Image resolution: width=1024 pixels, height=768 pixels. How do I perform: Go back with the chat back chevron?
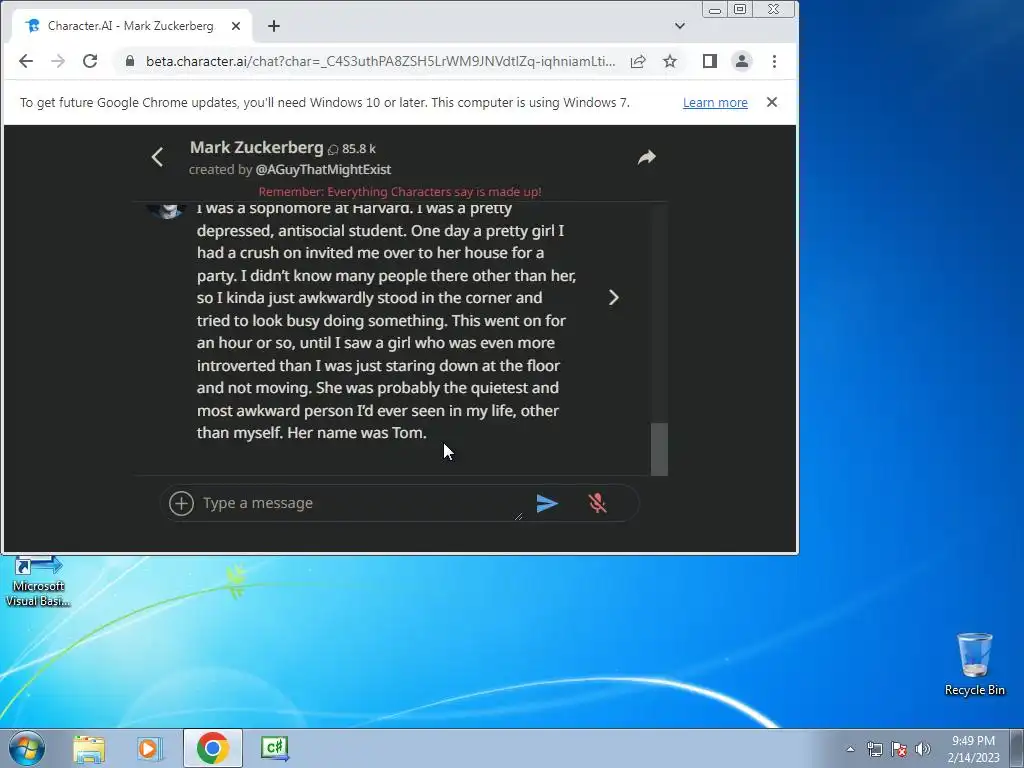pyautogui.click(x=157, y=157)
